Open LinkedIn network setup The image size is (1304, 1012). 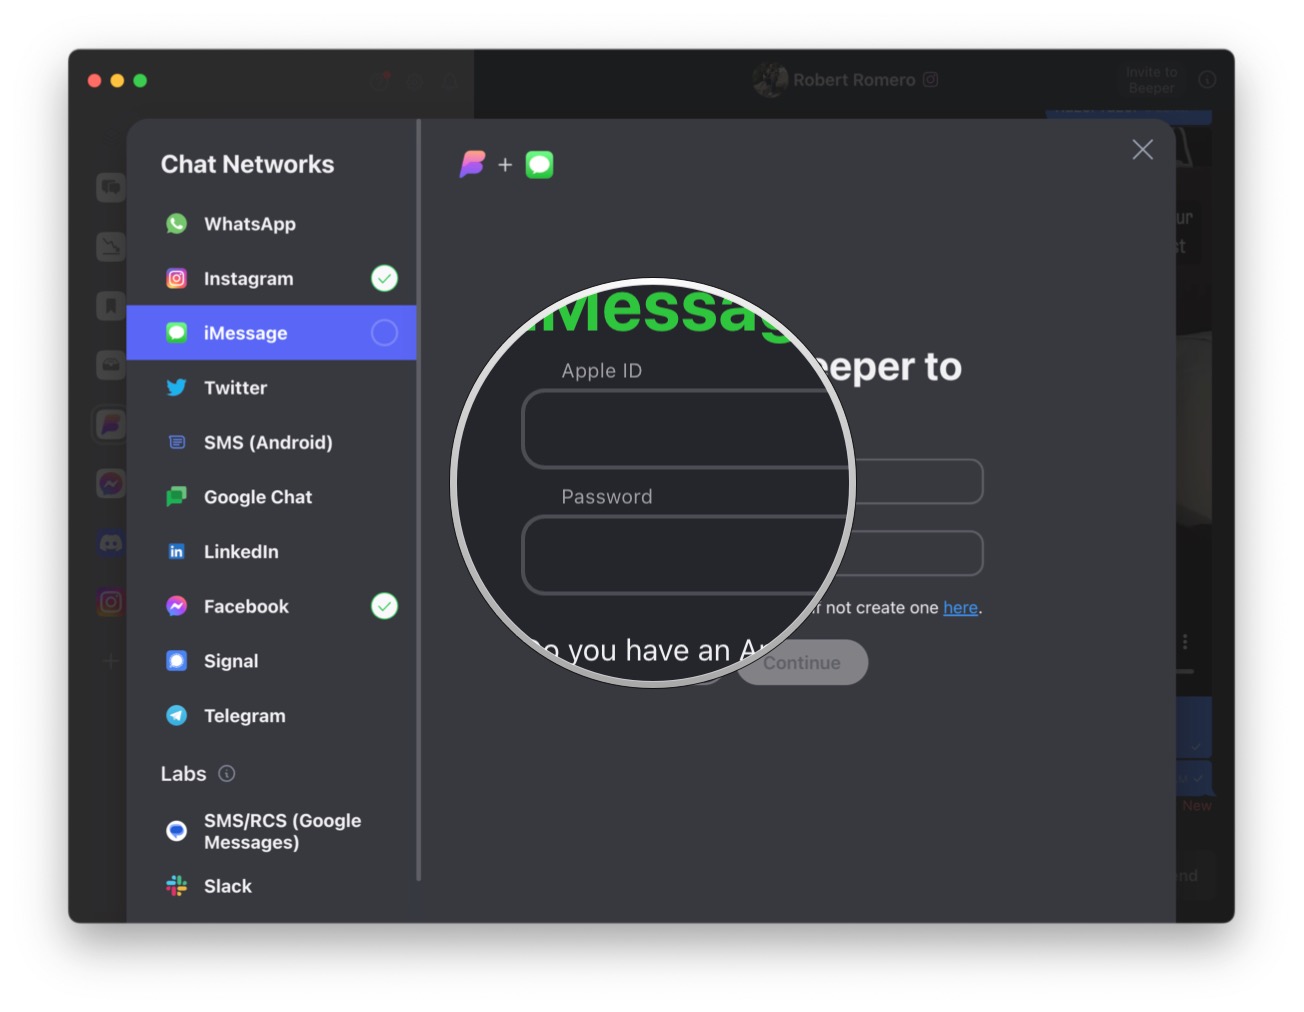(271, 552)
